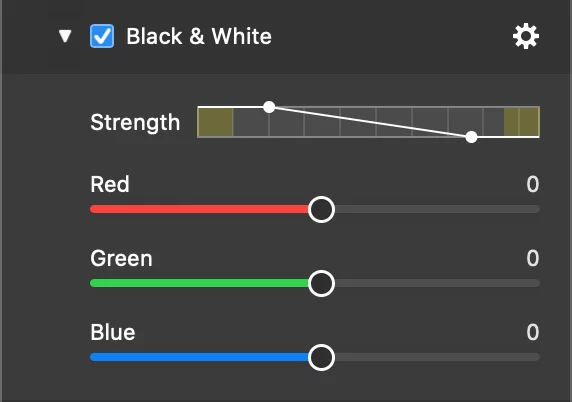
Task: Click the empty gray Red track
Action: tap(437, 209)
